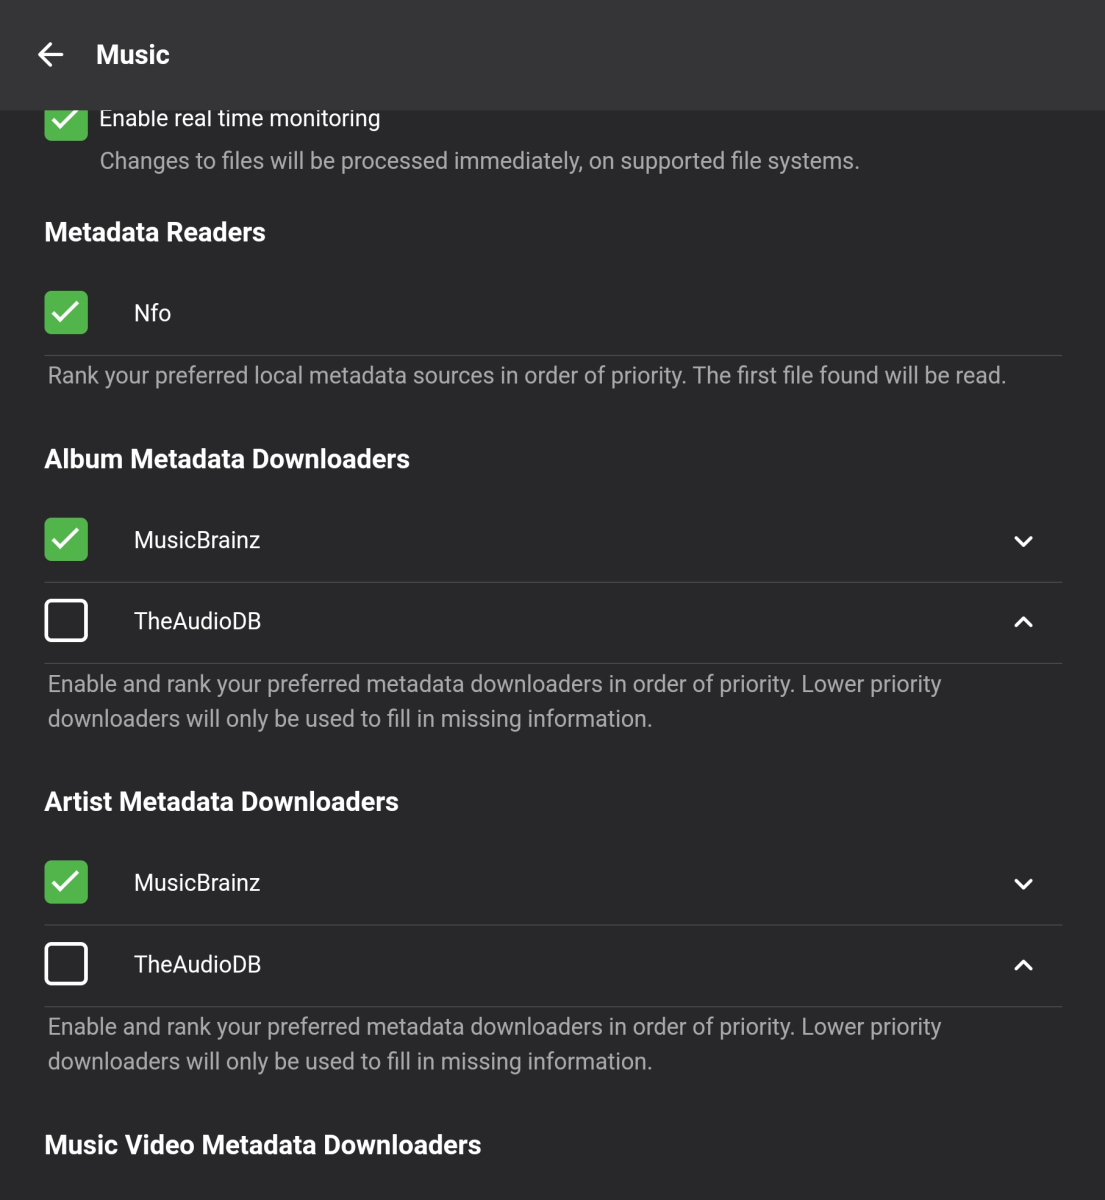
Task: Move TheAudioDB up in Album Metadata Downloaders
Action: 1023,622
